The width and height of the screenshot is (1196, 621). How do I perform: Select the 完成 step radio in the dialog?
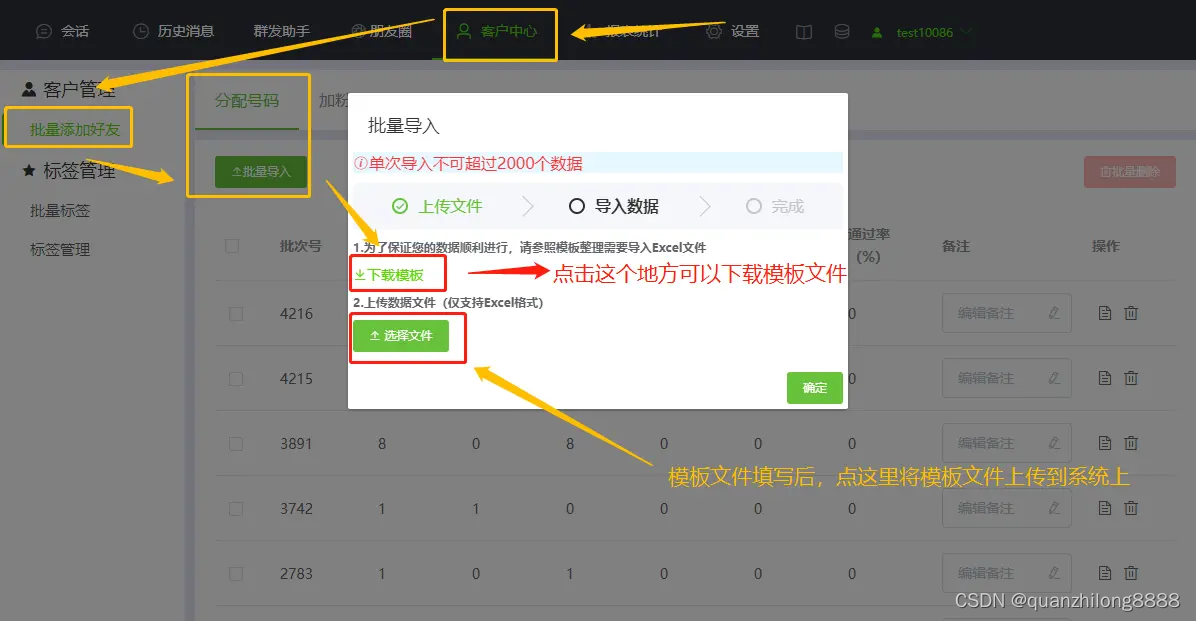[x=753, y=206]
